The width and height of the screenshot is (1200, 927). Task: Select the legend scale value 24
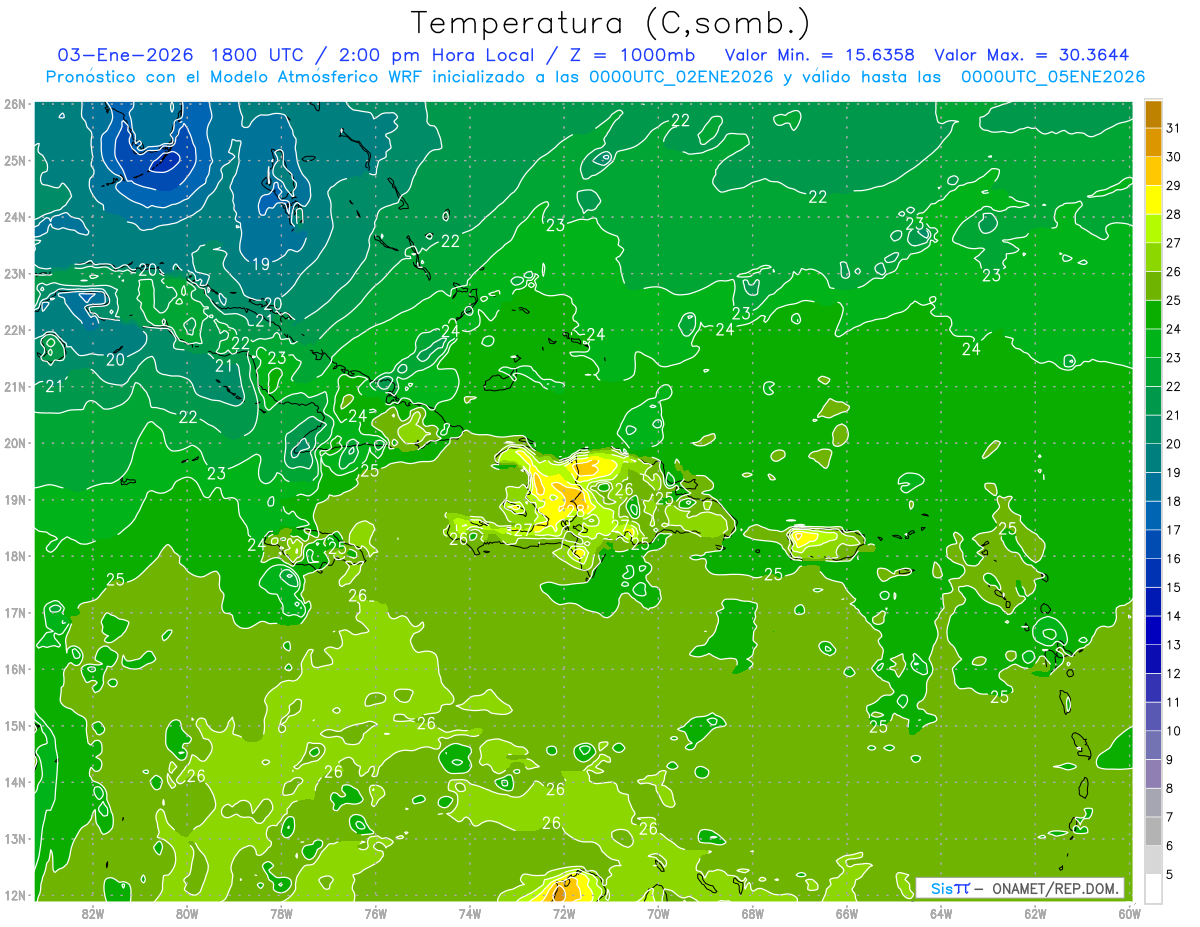(1173, 329)
